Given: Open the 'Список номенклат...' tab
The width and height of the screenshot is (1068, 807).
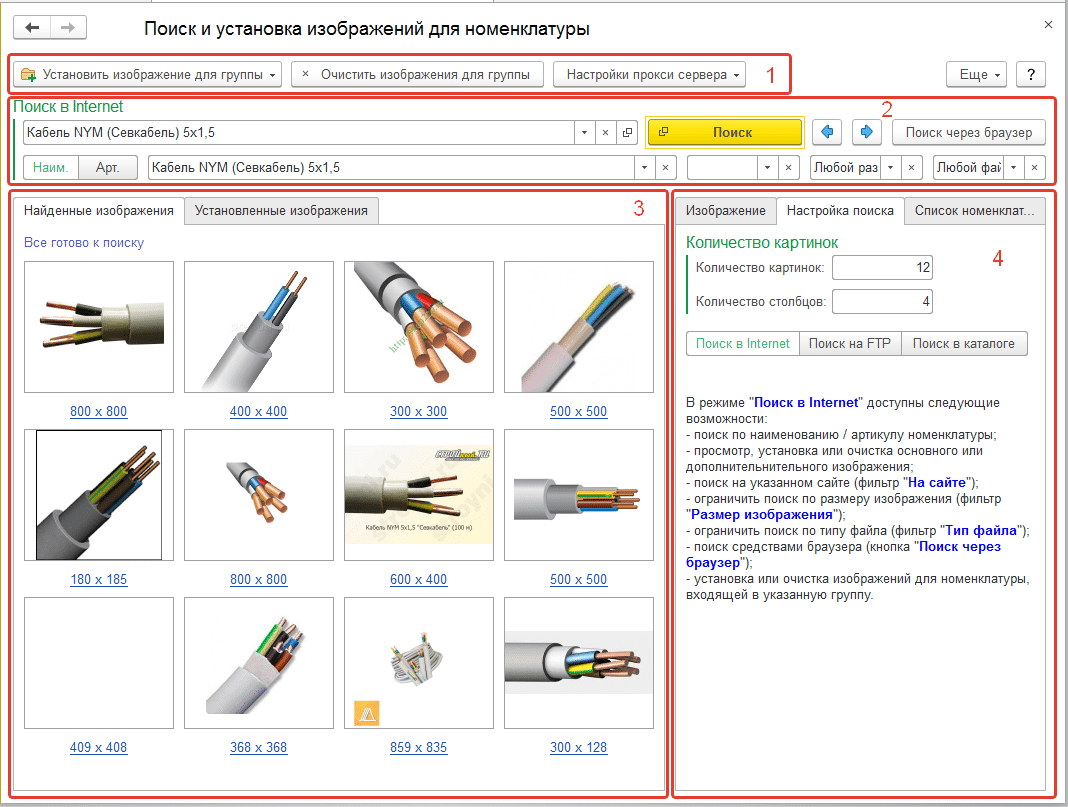Looking at the screenshot, I should [x=975, y=211].
